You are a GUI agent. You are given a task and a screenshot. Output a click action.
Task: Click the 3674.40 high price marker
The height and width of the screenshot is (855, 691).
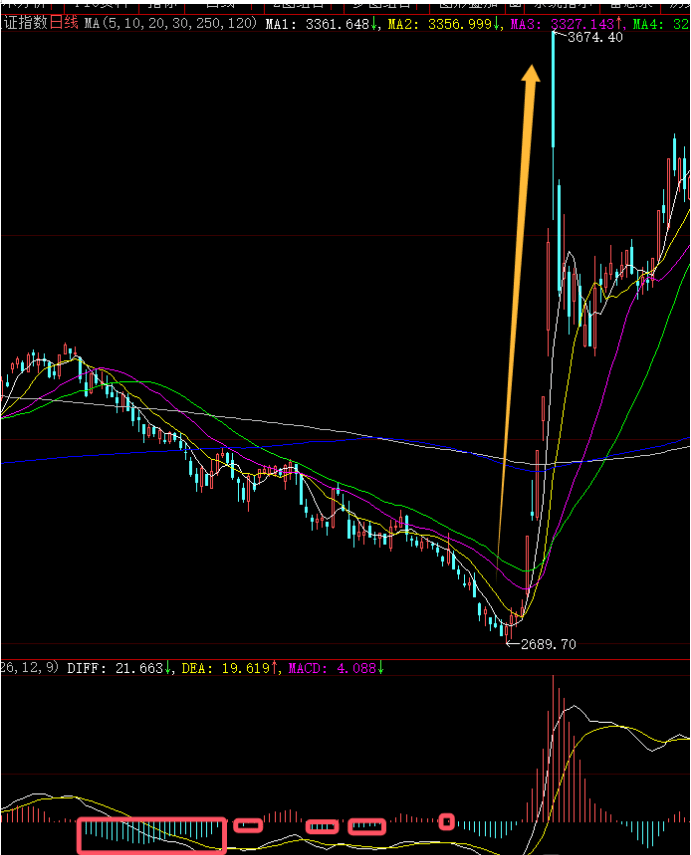(594, 38)
